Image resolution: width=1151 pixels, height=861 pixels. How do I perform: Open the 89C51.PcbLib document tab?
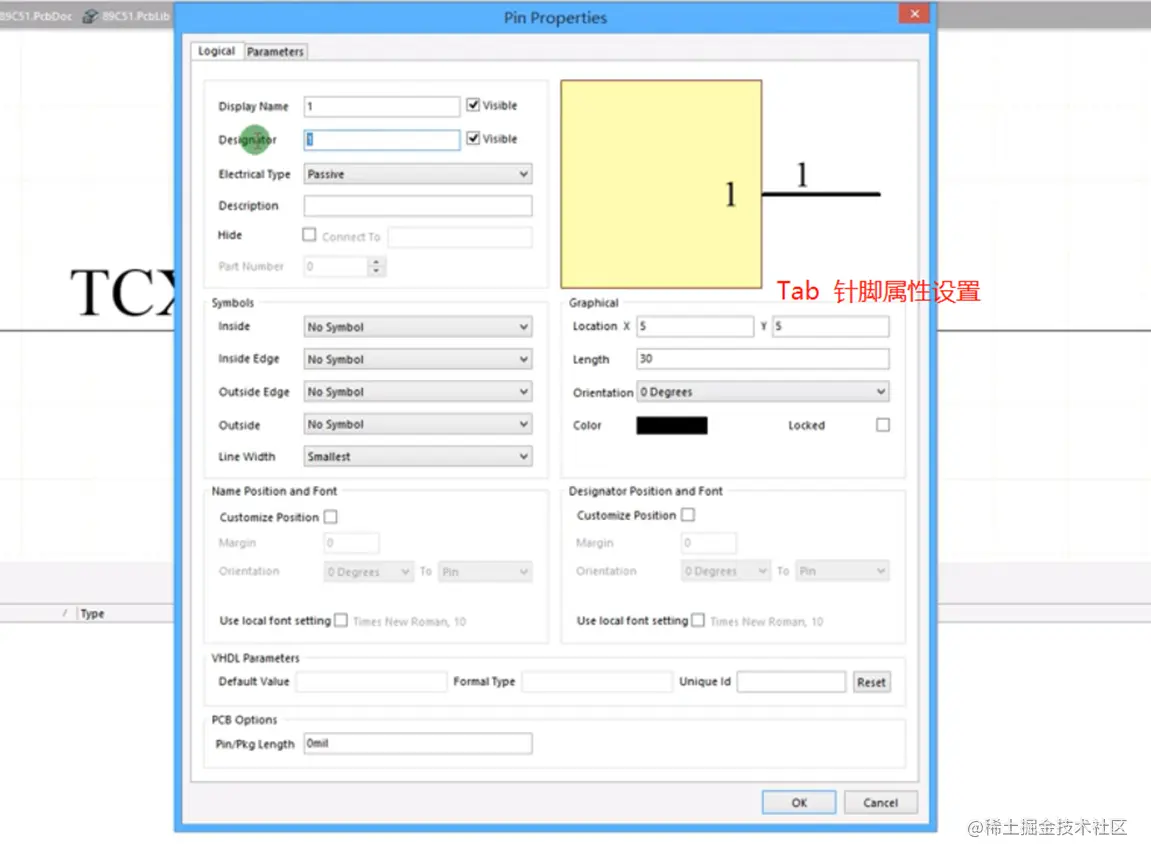[x=127, y=15]
